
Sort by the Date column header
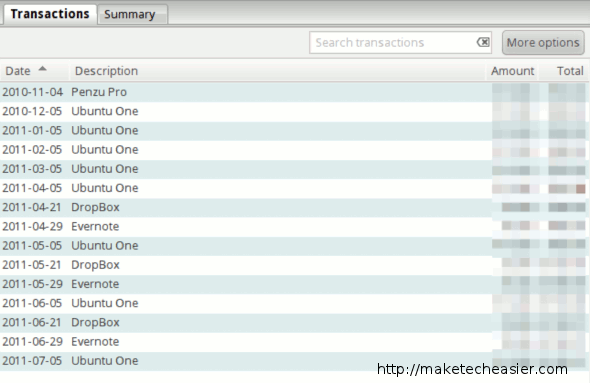35,71
